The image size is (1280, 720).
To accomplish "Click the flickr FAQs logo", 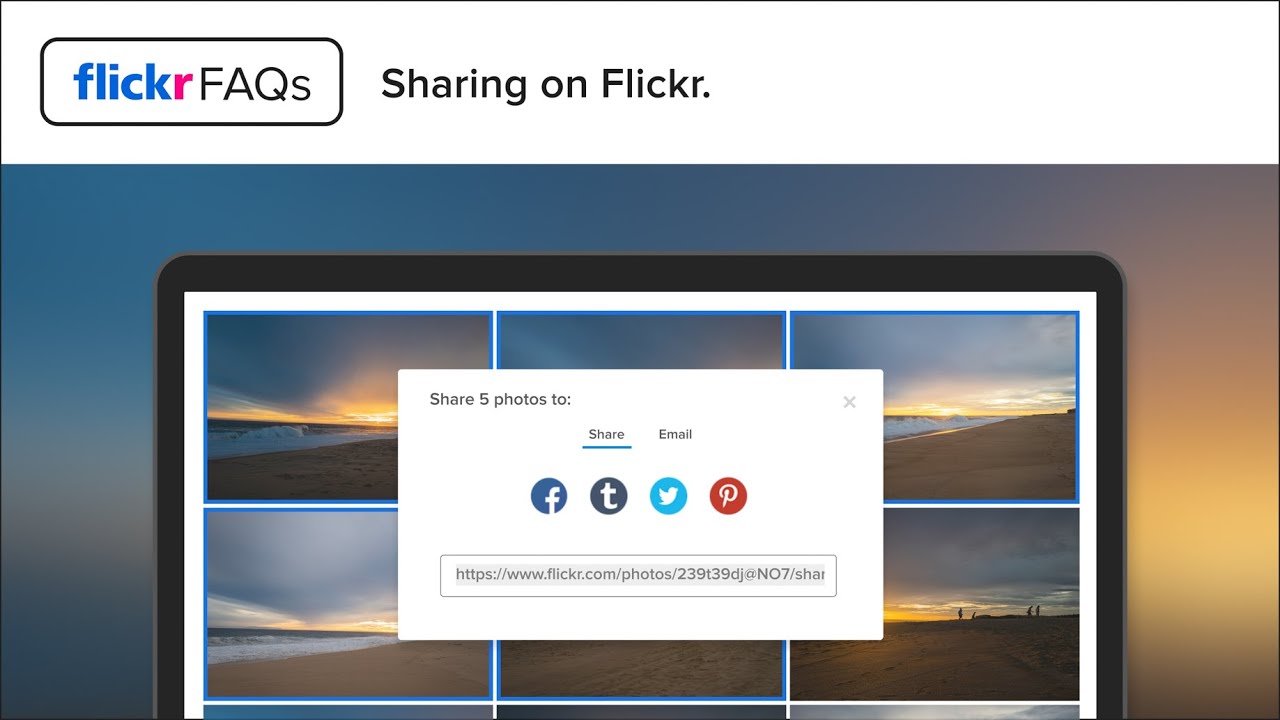I will tap(191, 82).
